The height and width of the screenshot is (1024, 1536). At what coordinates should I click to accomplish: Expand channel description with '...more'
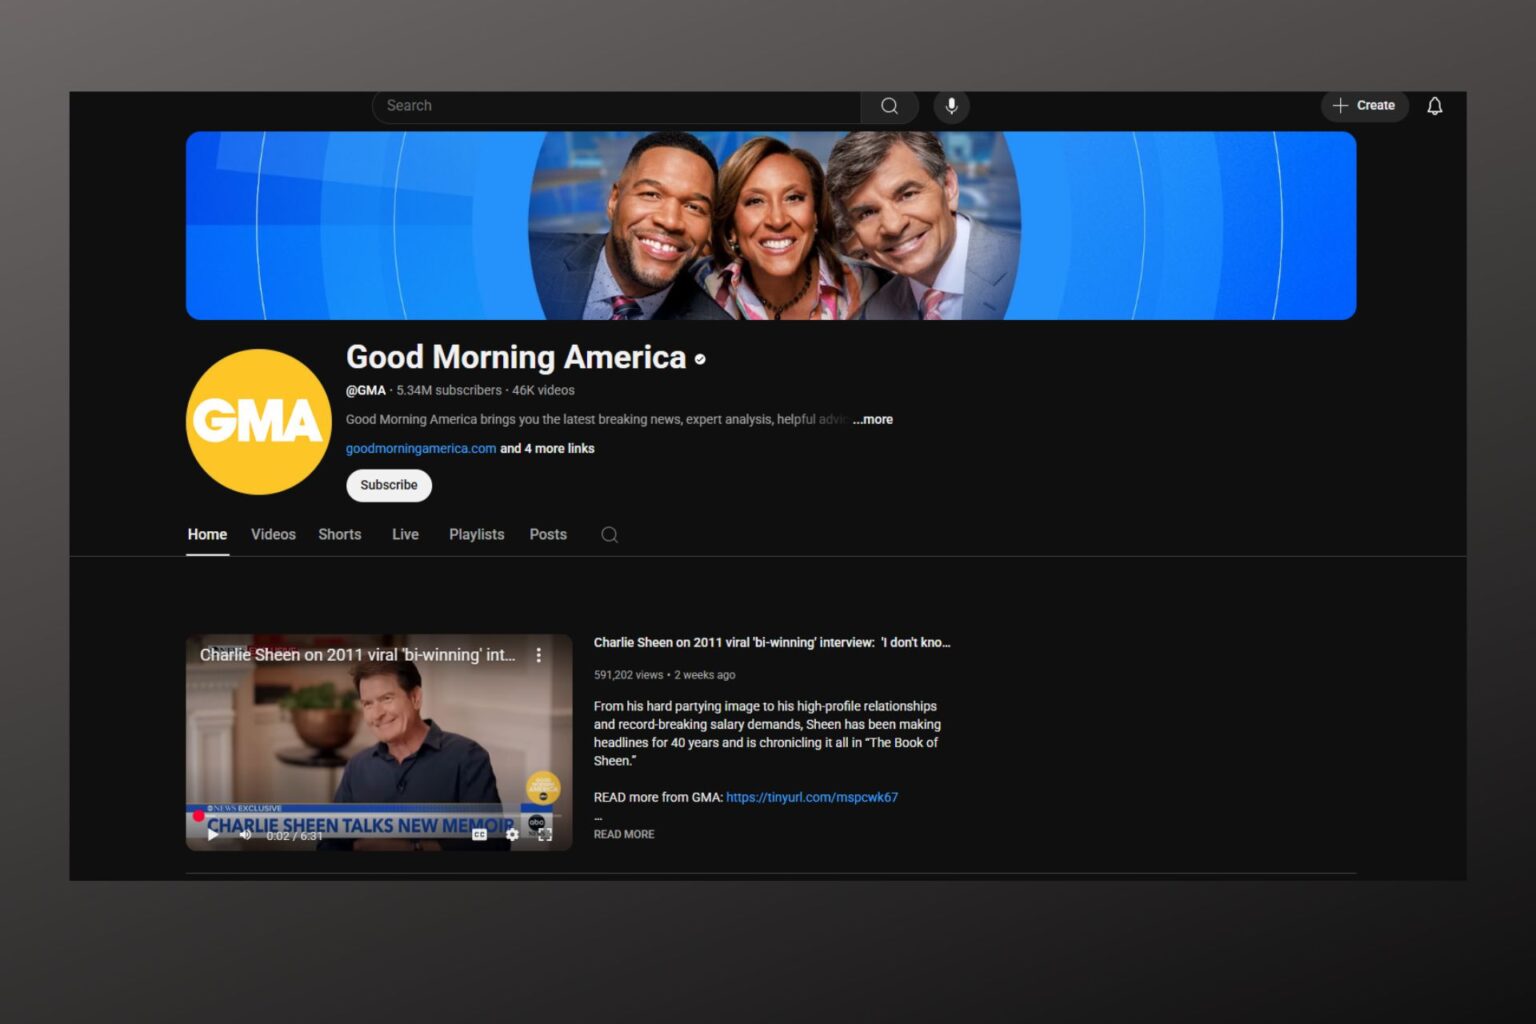point(872,420)
